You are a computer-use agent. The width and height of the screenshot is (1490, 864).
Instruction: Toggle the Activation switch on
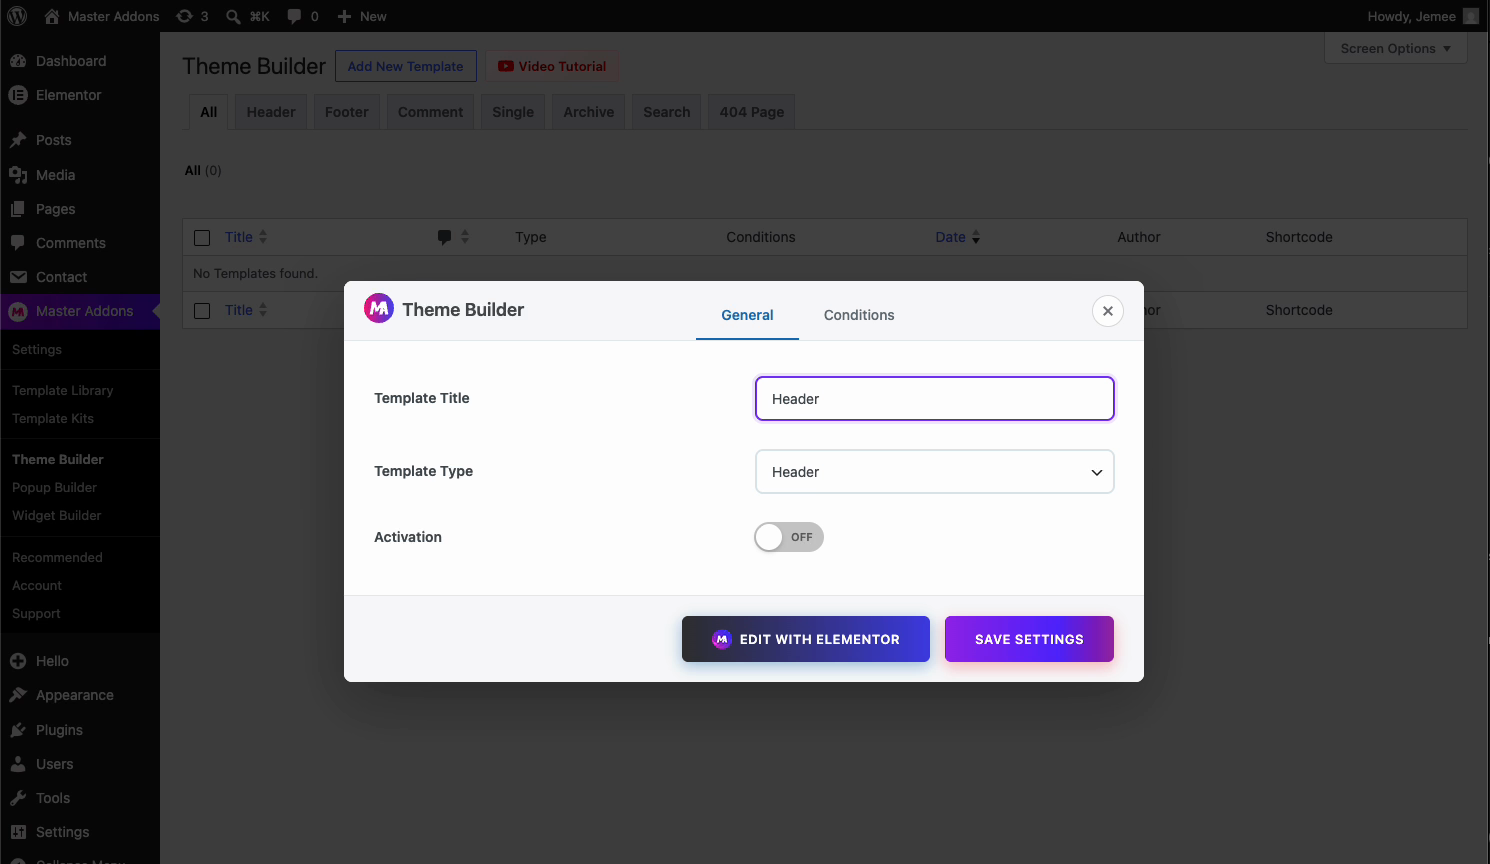click(x=789, y=537)
